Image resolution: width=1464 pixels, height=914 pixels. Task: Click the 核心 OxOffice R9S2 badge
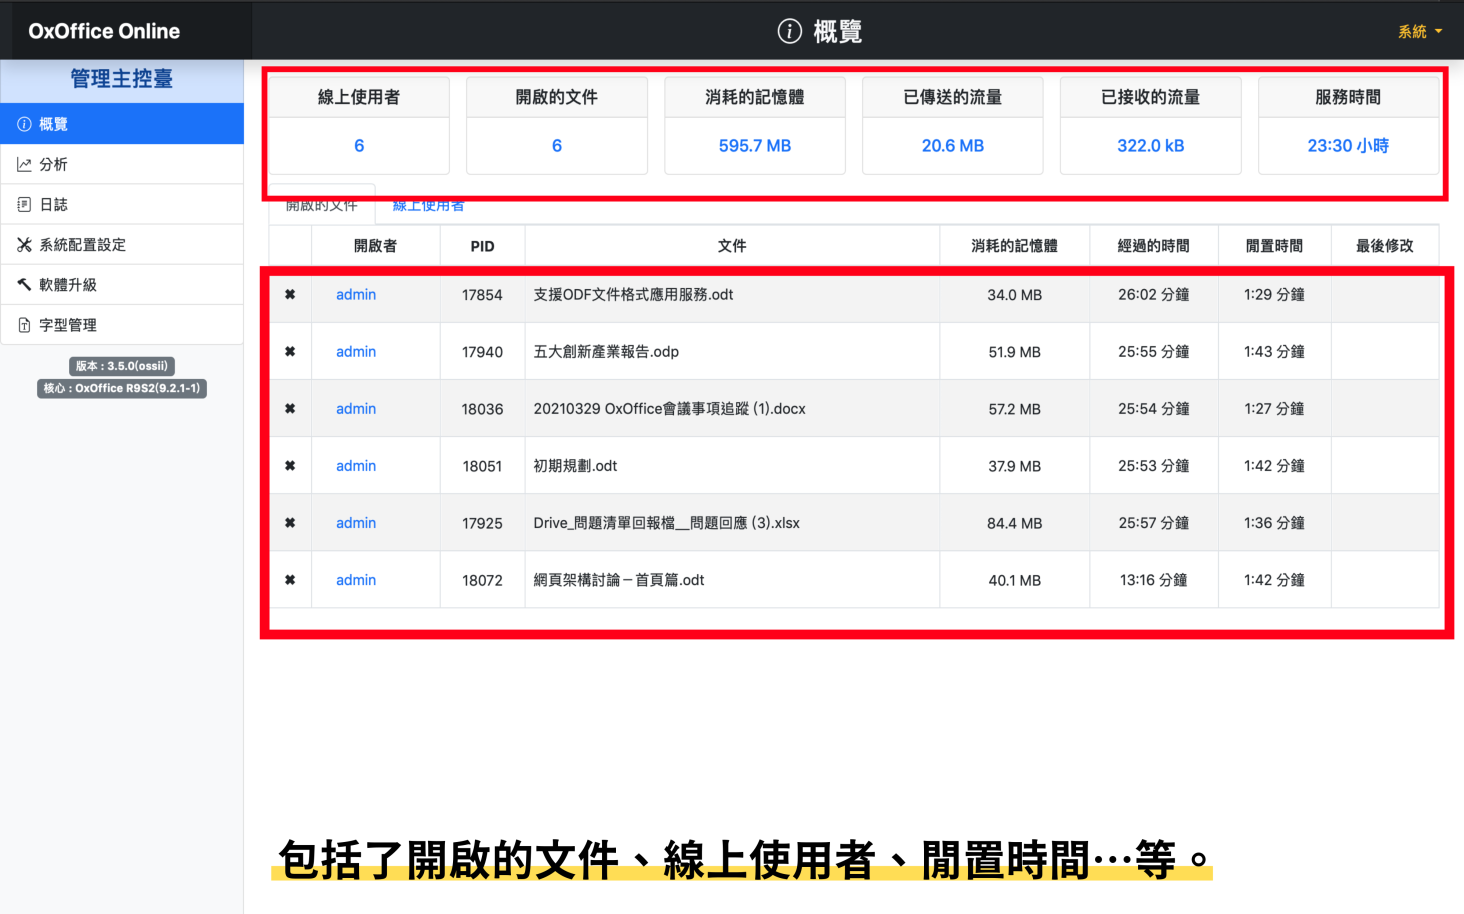tap(122, 388)
